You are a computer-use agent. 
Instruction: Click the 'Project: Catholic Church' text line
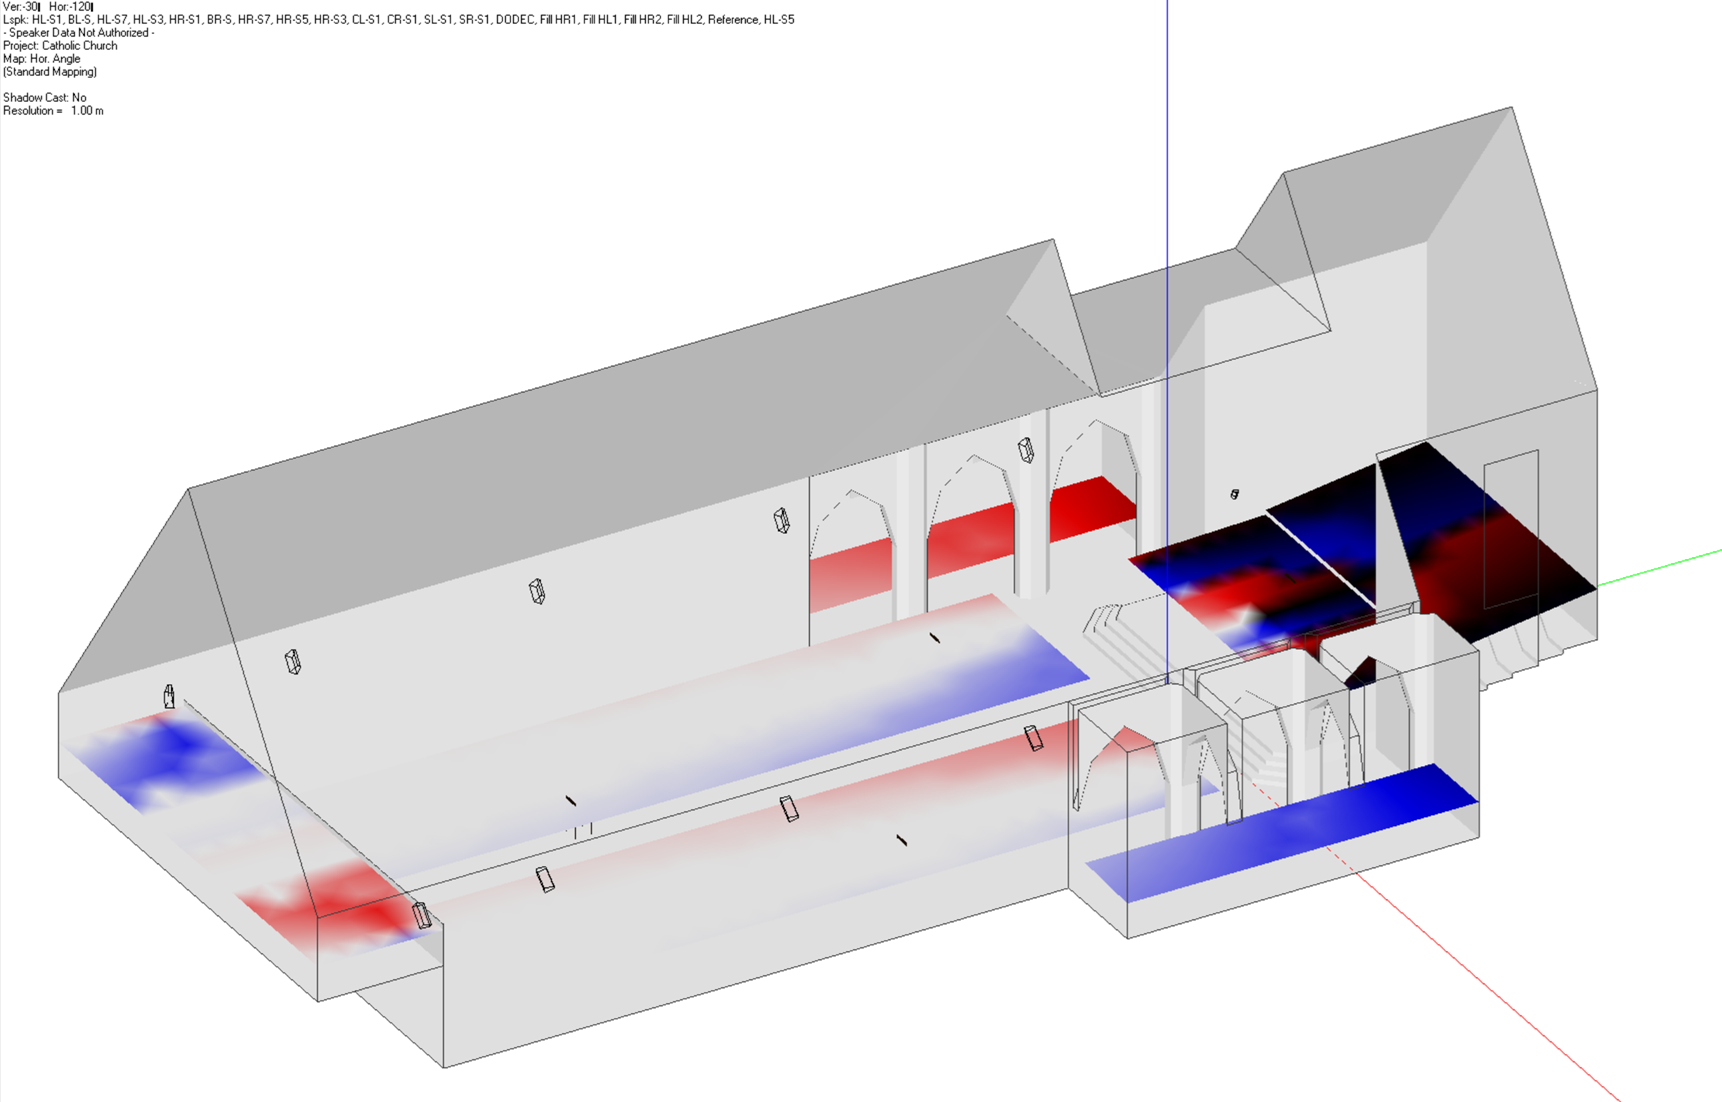click(60, 46)
